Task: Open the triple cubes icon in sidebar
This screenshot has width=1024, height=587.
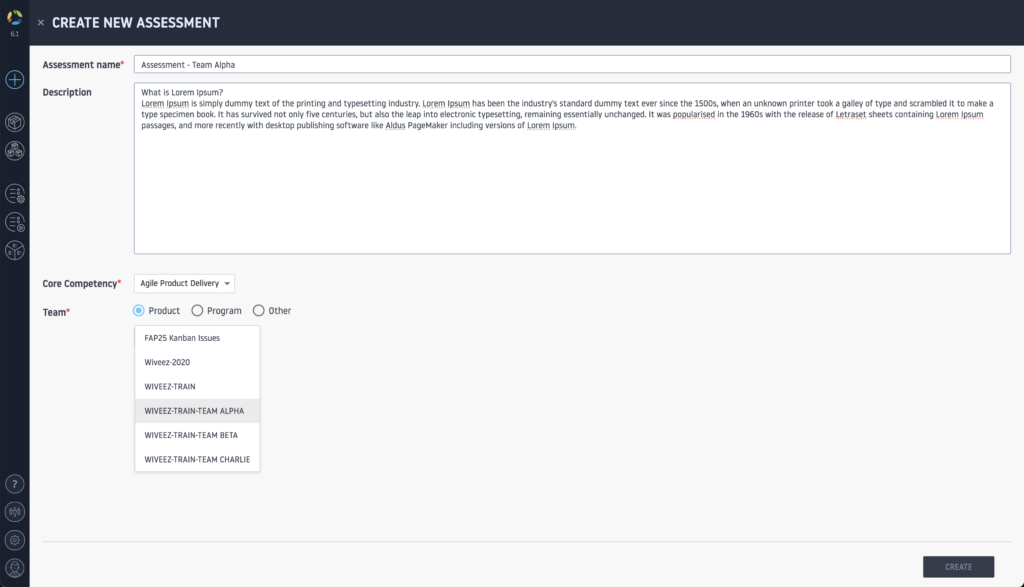Action: (x=15, y=151)
